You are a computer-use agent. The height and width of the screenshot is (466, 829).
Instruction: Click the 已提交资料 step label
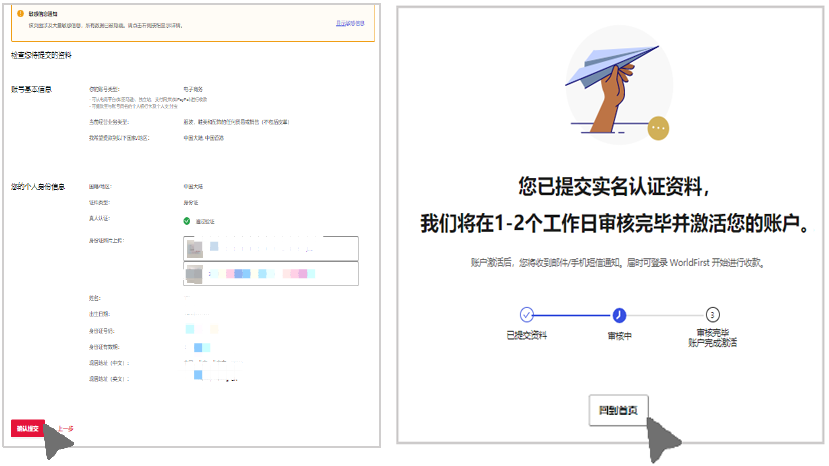[527, 335]
